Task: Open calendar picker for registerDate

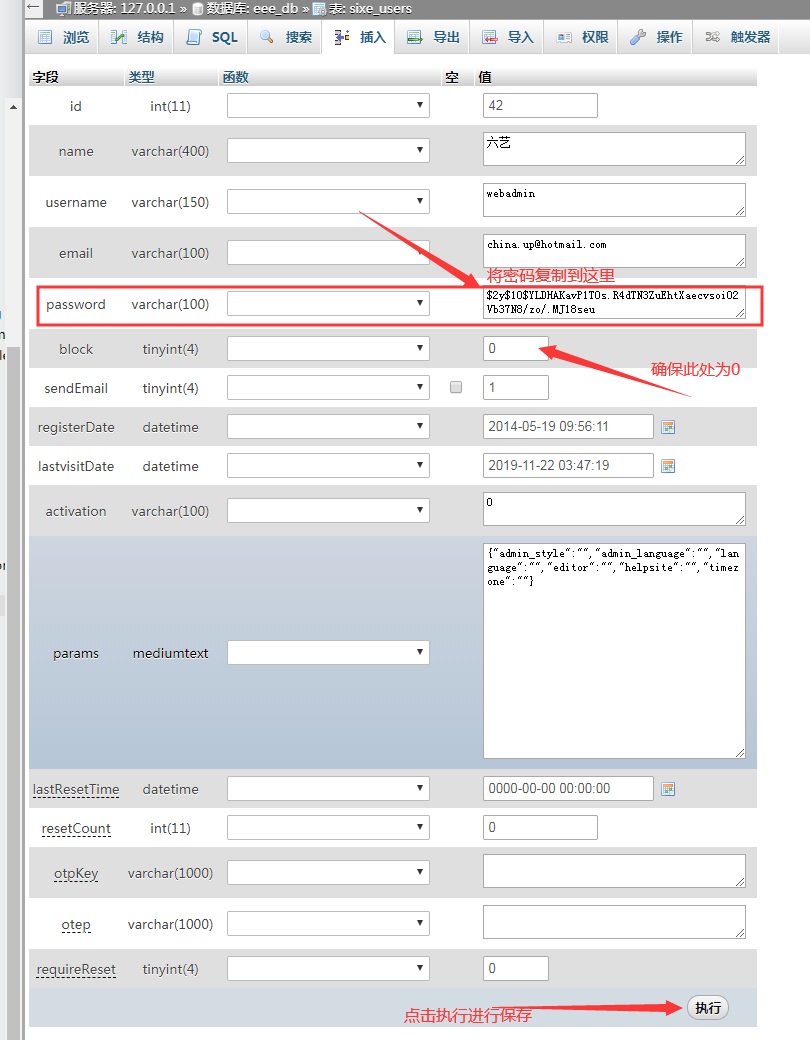Action: pos(669,427)
